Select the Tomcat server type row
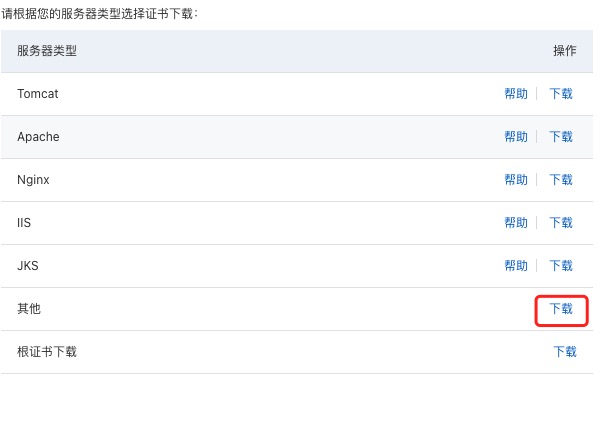Screen dimensions: 606x421 pyautogui.click(x=38, y=94)
